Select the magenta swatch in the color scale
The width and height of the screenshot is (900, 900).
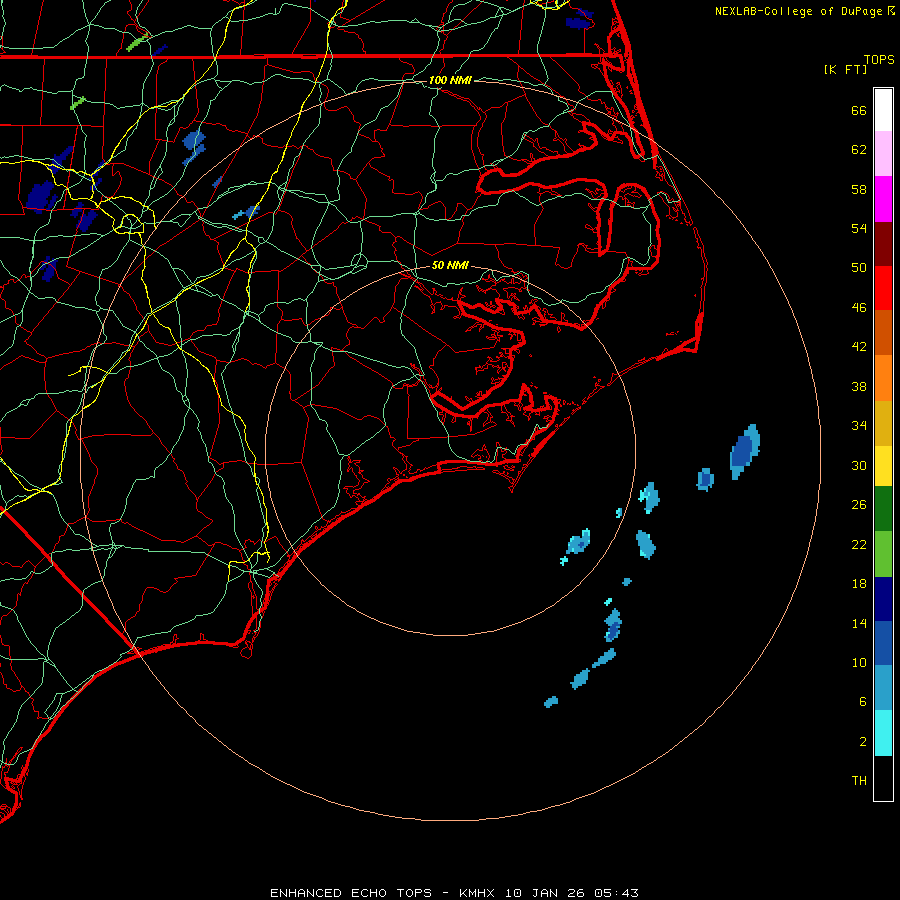point(883,199)
